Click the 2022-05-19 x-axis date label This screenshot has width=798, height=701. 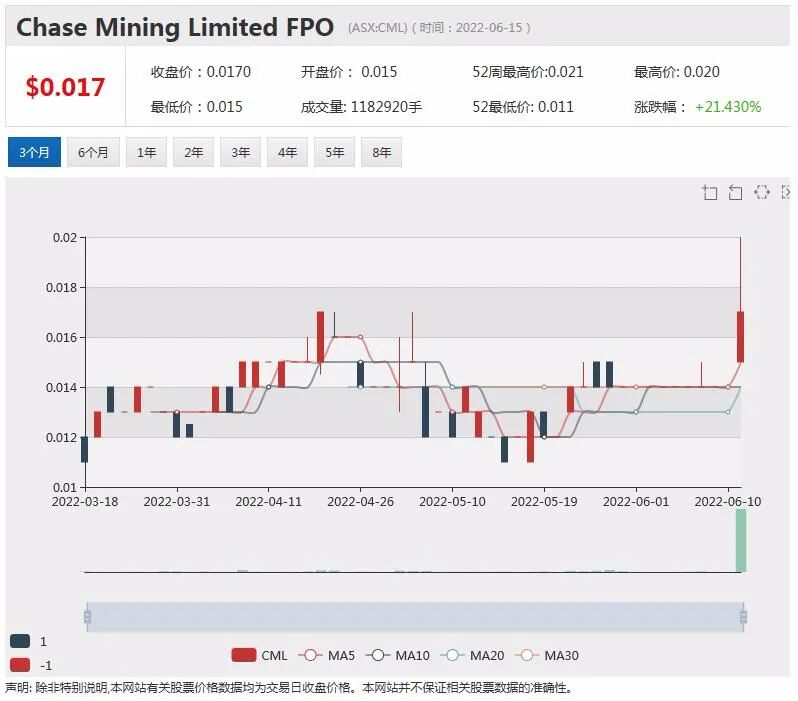click(x=544, y=501)
